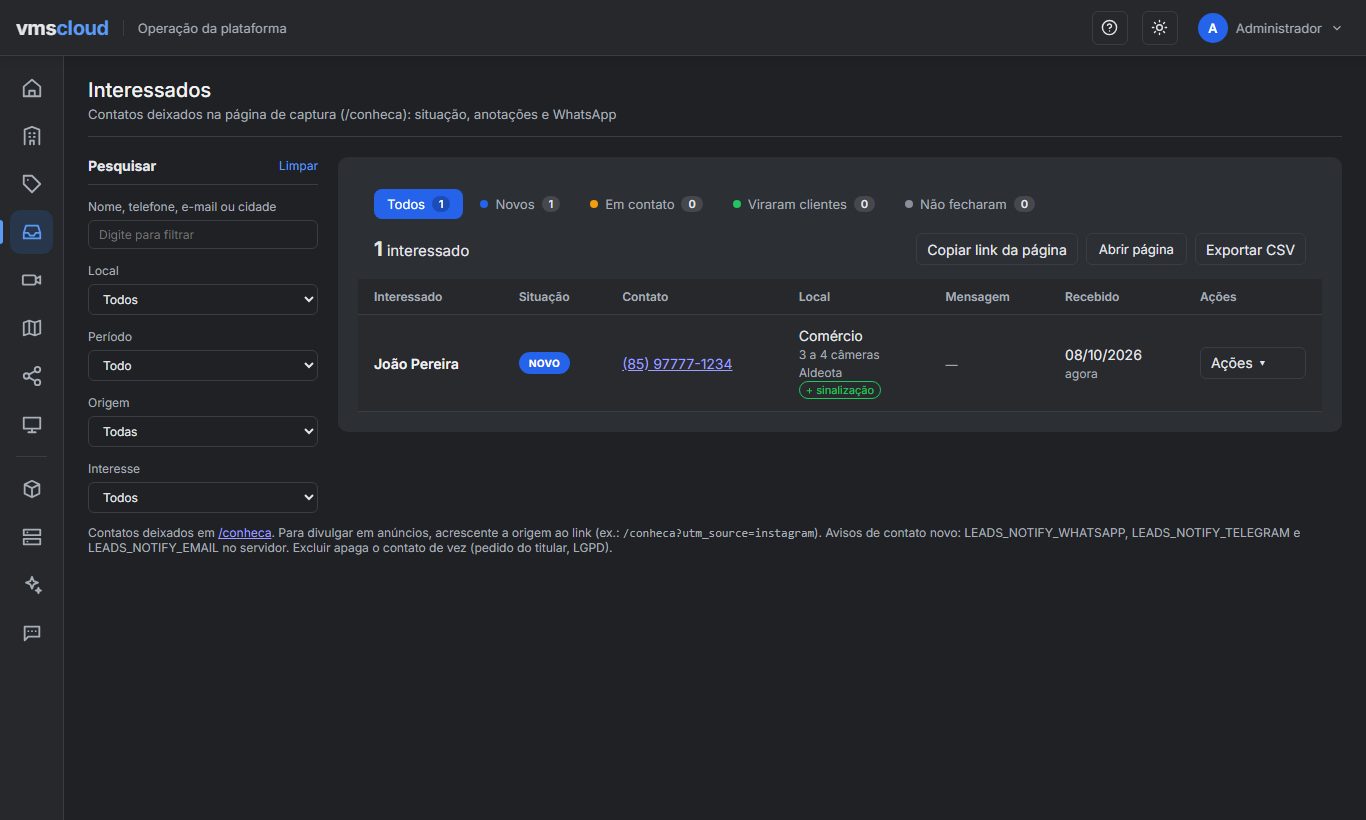Open the map icon in sidebar
The image size is (1366, 820).
pyautogui.click(x=32, y=328)
